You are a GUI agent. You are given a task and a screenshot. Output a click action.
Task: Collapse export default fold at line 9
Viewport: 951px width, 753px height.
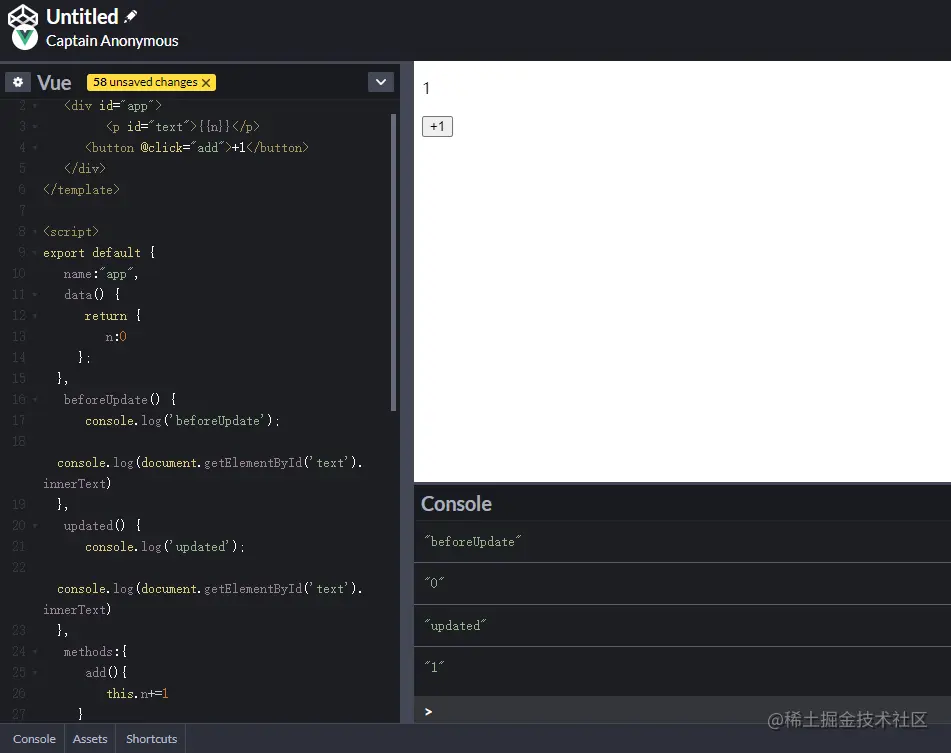pyautogui.click(x=35, y=253)
